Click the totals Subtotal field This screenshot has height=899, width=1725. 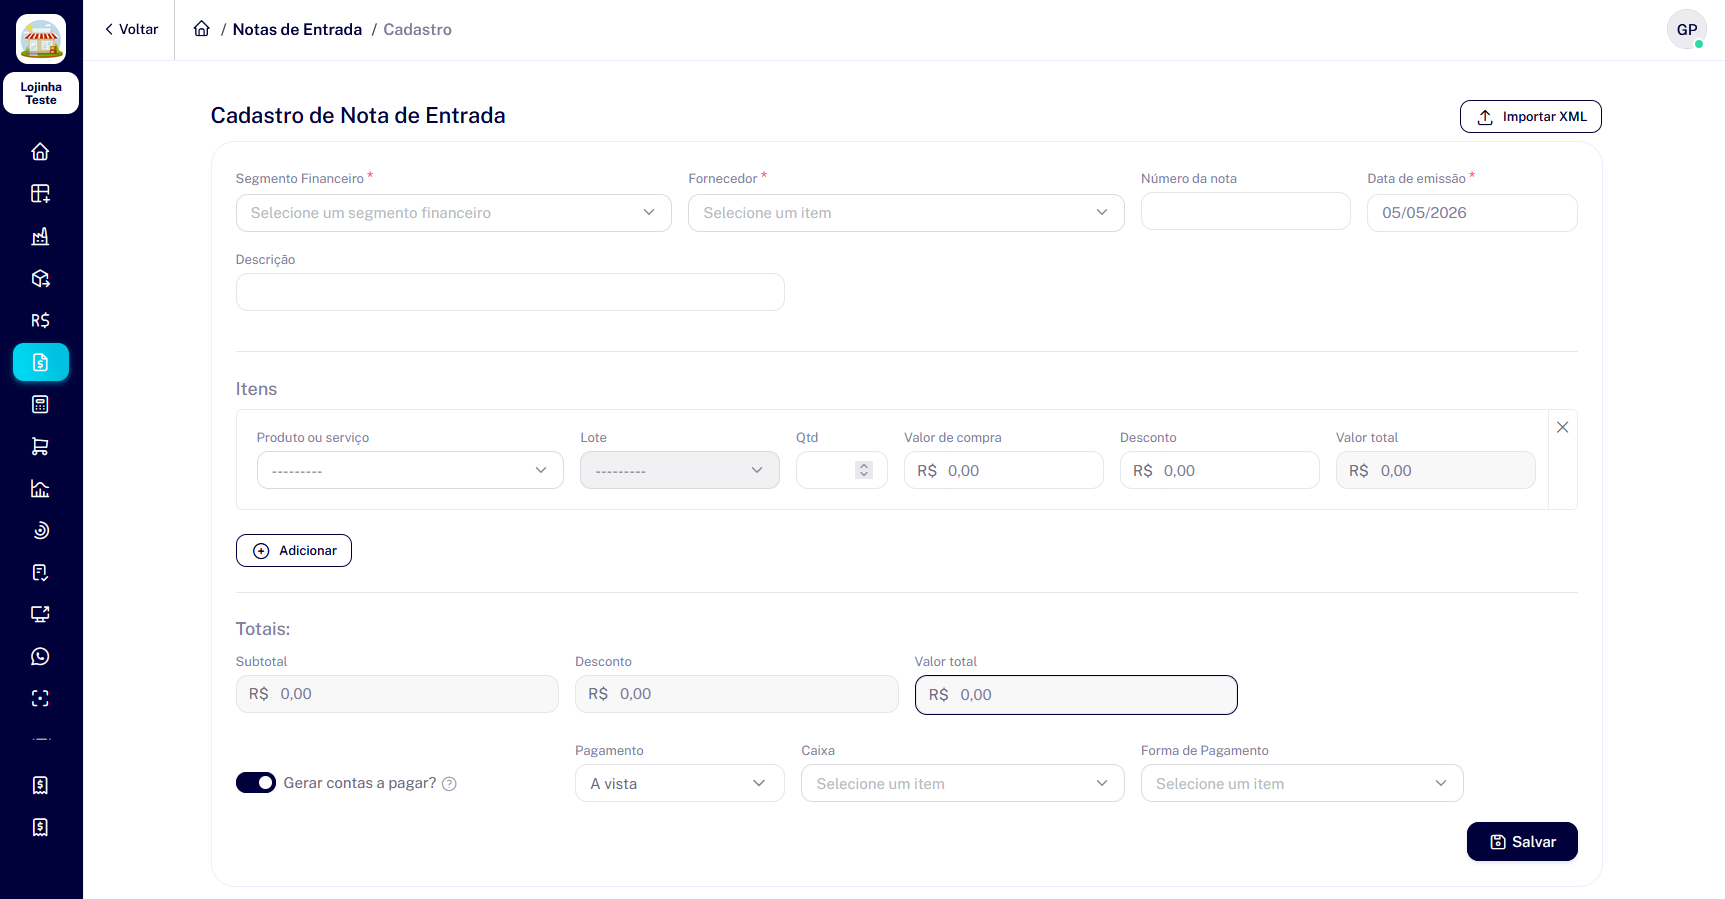click(397, 694)
